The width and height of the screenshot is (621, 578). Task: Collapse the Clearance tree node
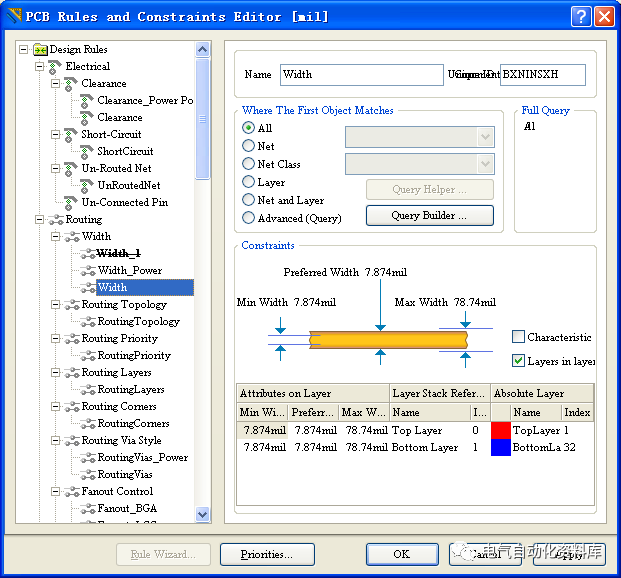click(55, 84)
